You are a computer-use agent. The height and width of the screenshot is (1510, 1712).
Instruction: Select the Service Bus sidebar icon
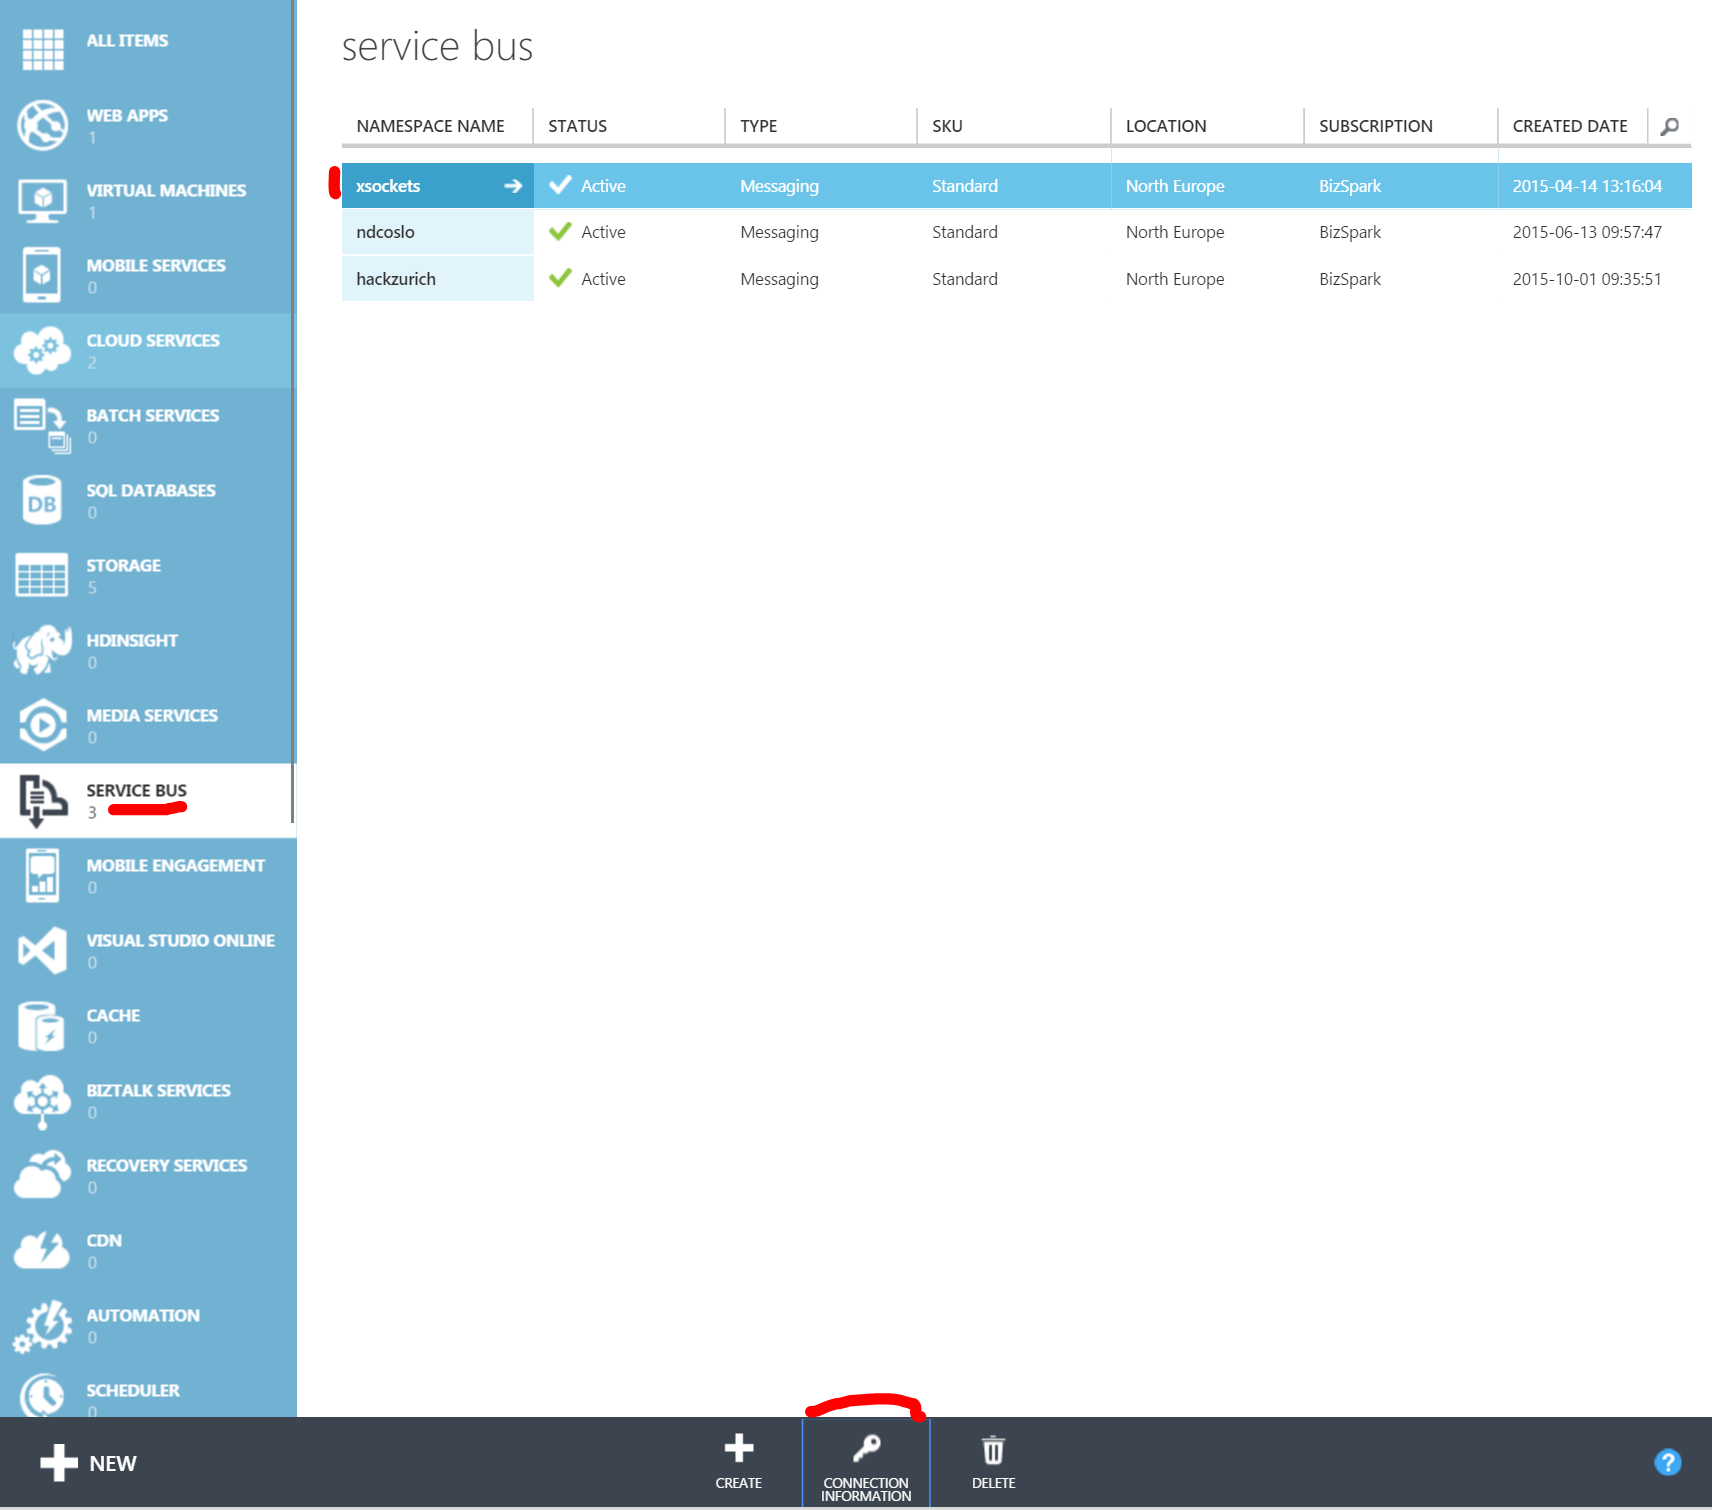[x=42, y=800]
